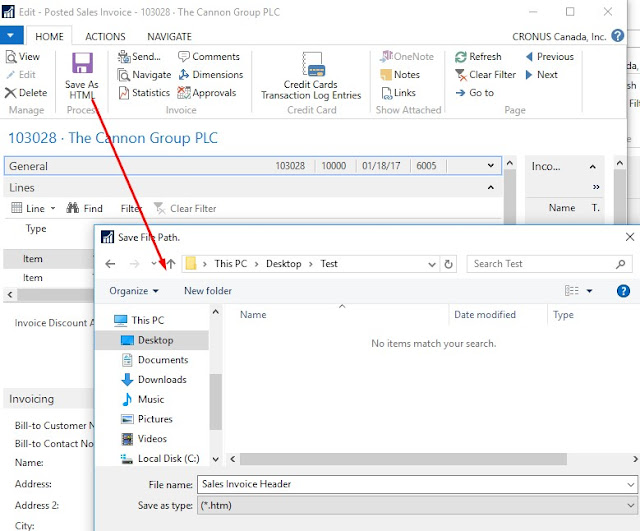This screenshot has width=640, height=531.
Task: Go back in Save File Path dialog
Action: click(x=110, y=264)
